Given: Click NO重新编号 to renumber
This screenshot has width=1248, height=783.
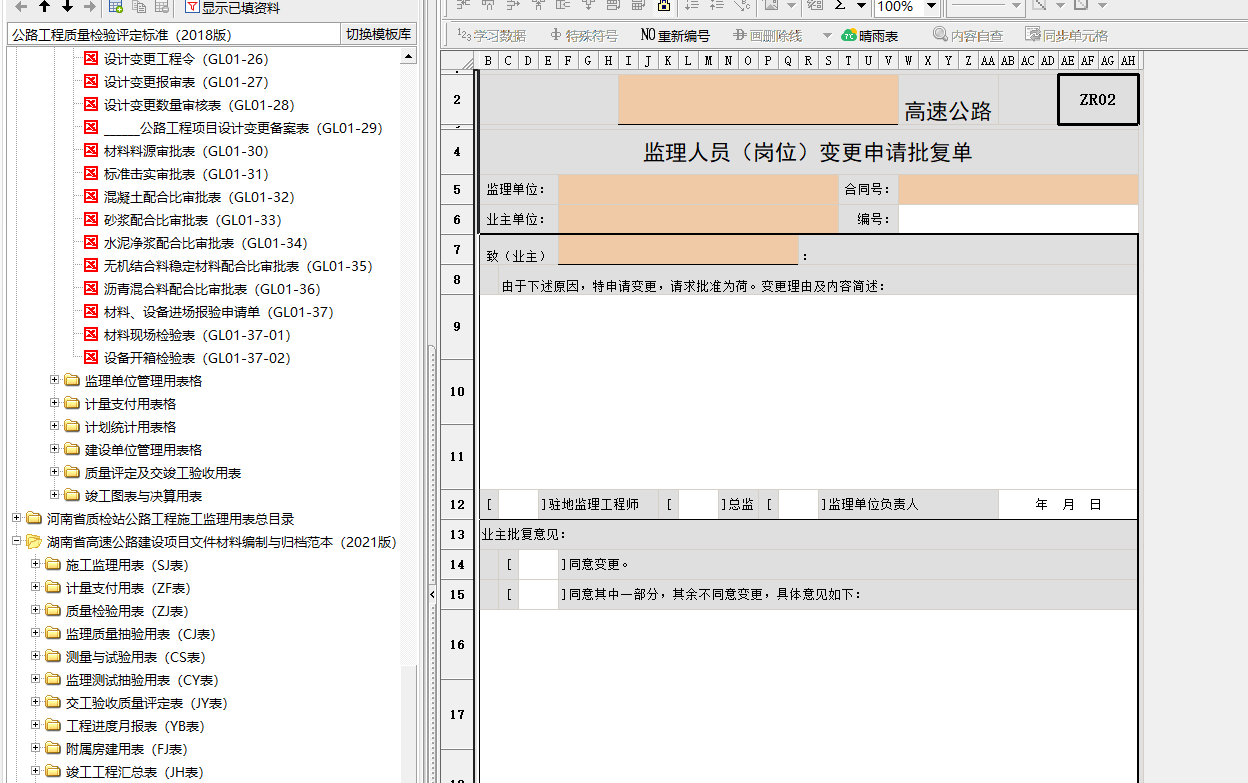Looking at the screenshot, I should point(675,35).
